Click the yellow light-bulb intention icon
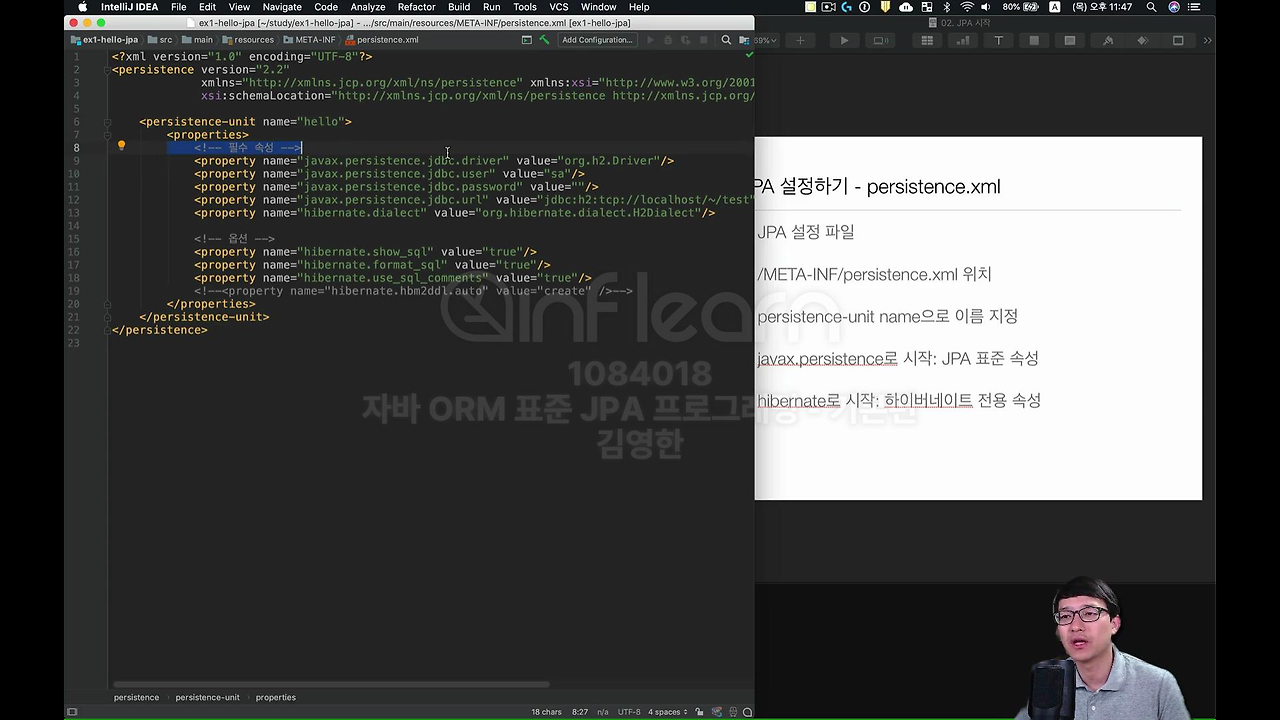 coord(121,146)
